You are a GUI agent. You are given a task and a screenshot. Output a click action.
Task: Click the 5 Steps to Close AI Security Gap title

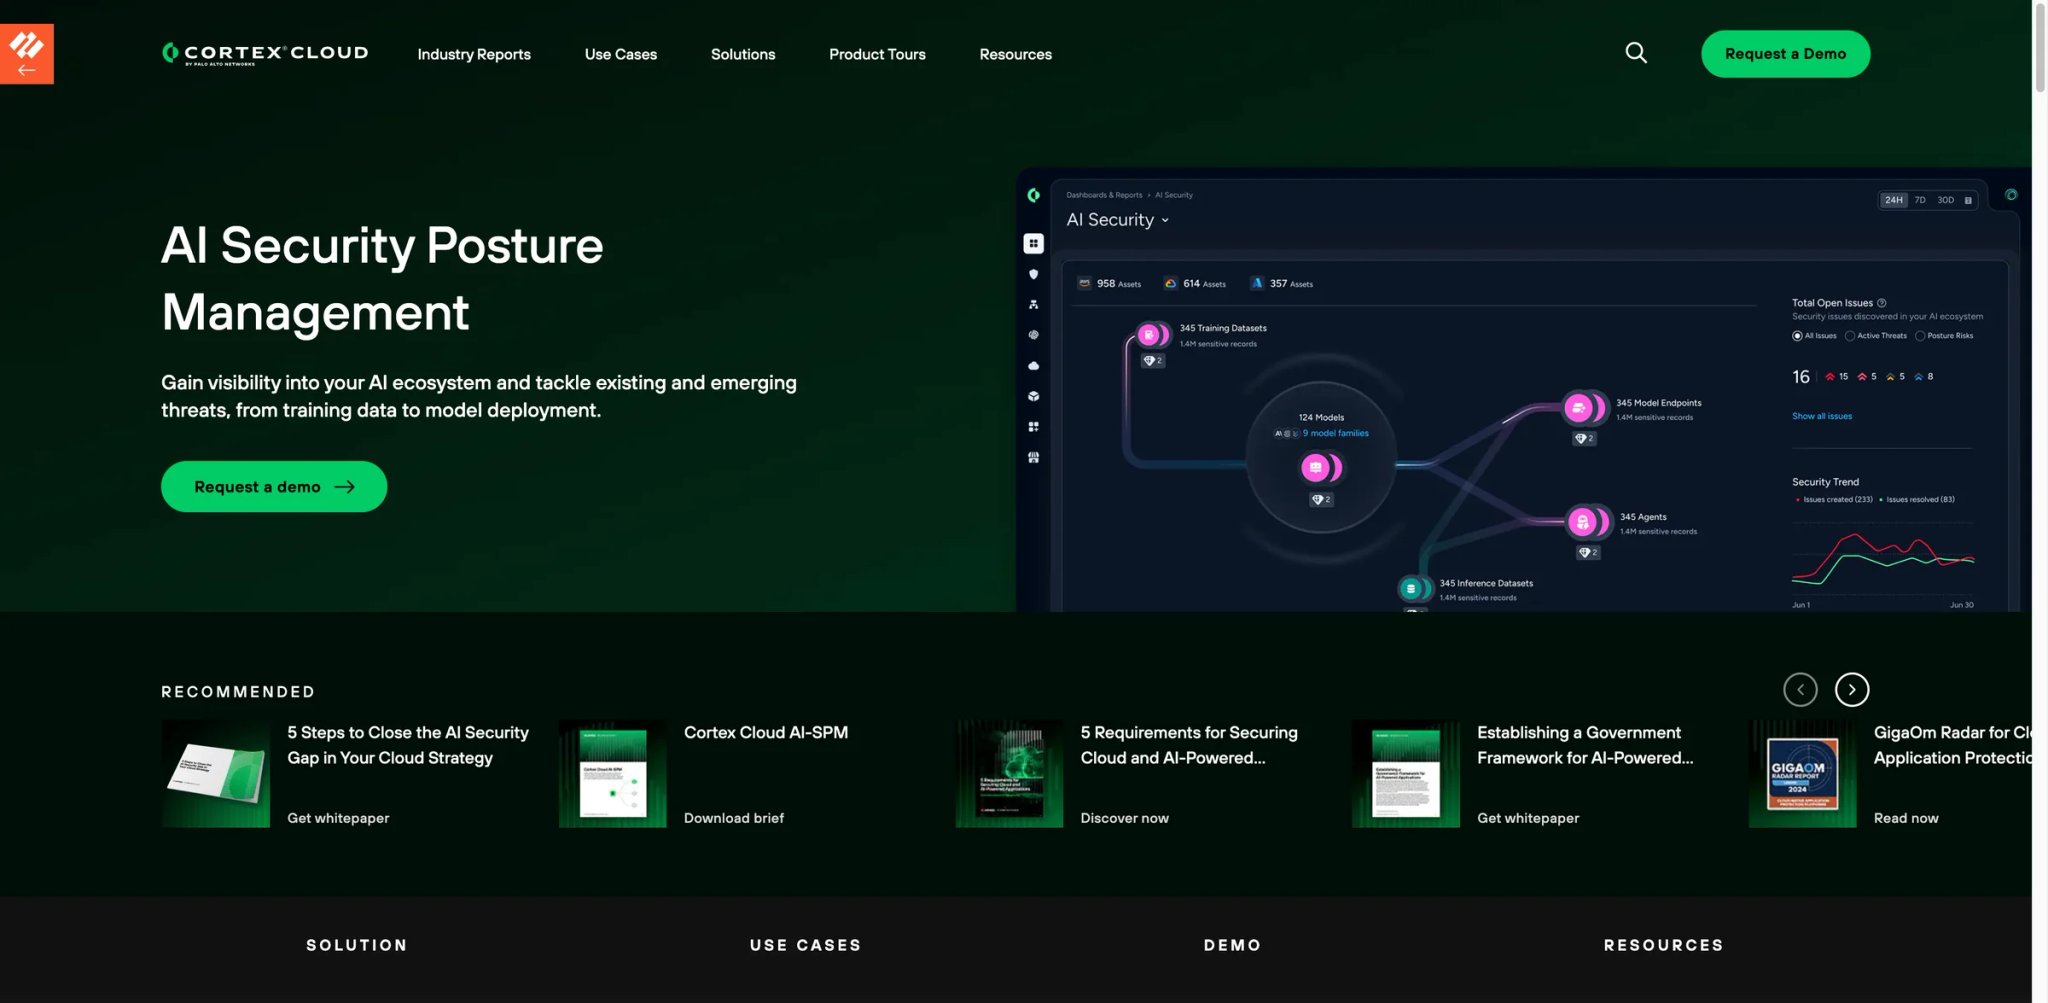click(408, 745)
